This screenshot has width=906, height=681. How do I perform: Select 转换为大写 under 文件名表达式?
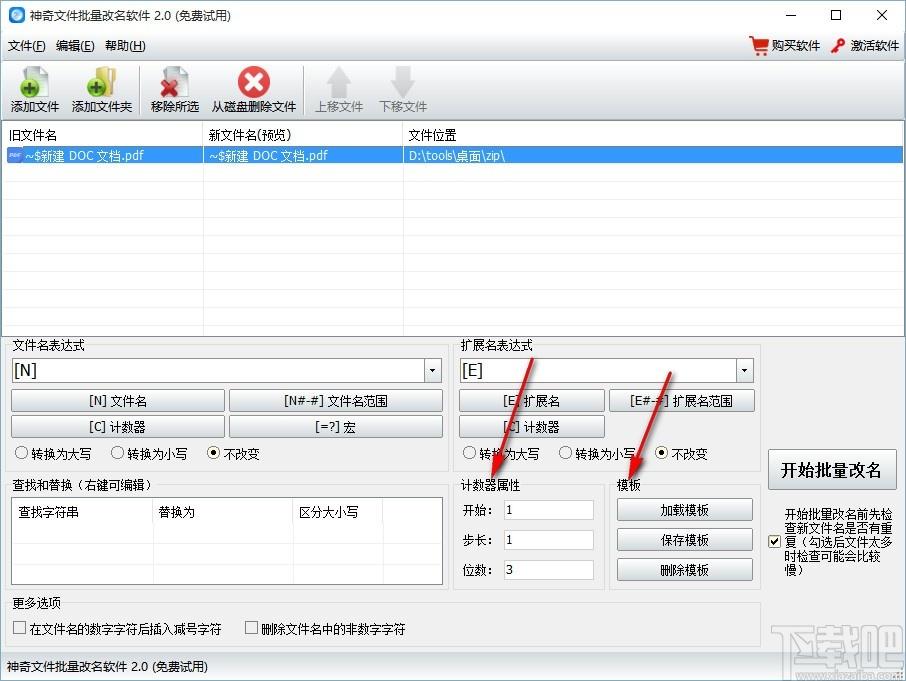tap(21, 453)
